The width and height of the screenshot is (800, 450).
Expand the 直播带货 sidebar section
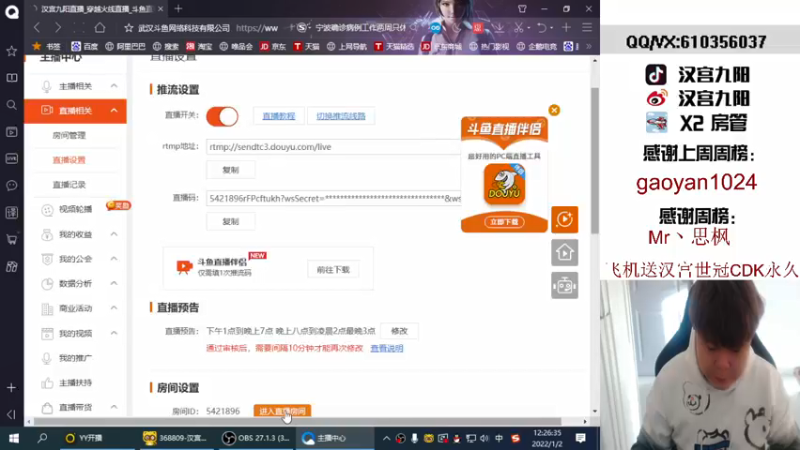(114, 407)
